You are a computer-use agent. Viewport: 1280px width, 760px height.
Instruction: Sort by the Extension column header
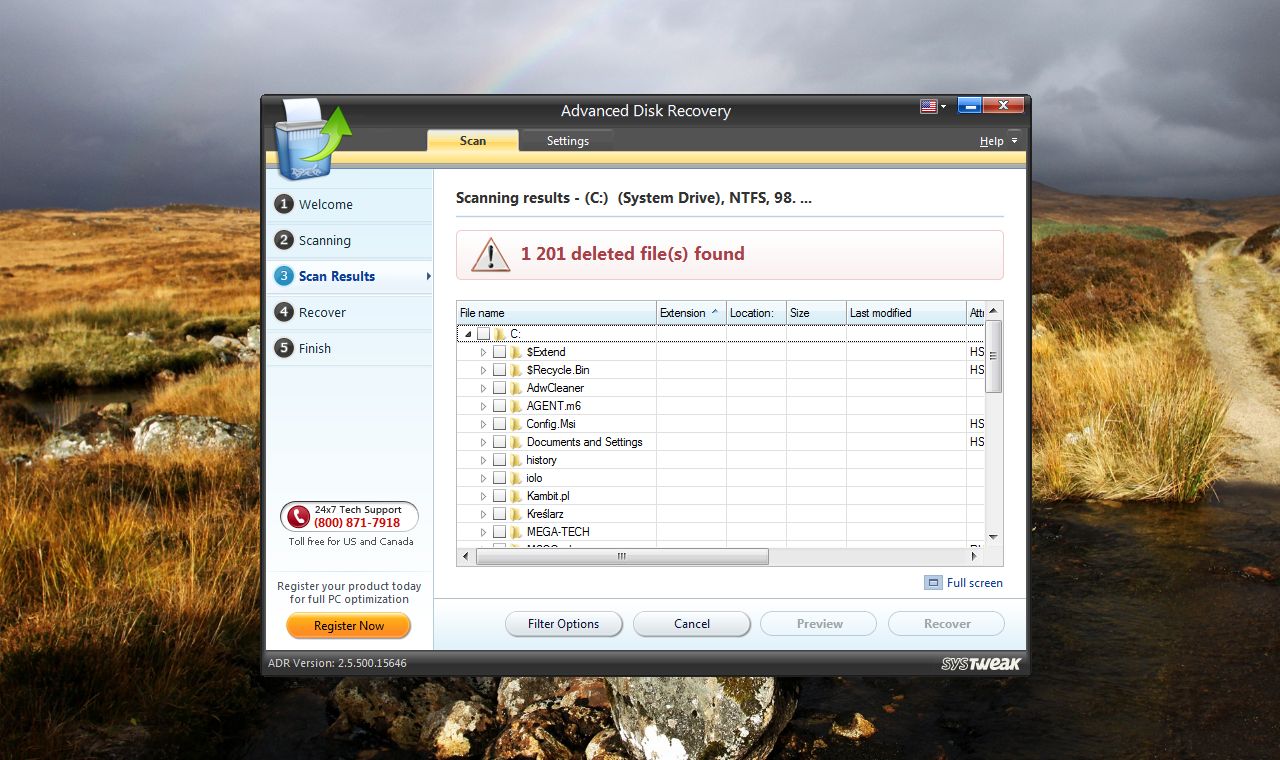coord(691,313)
